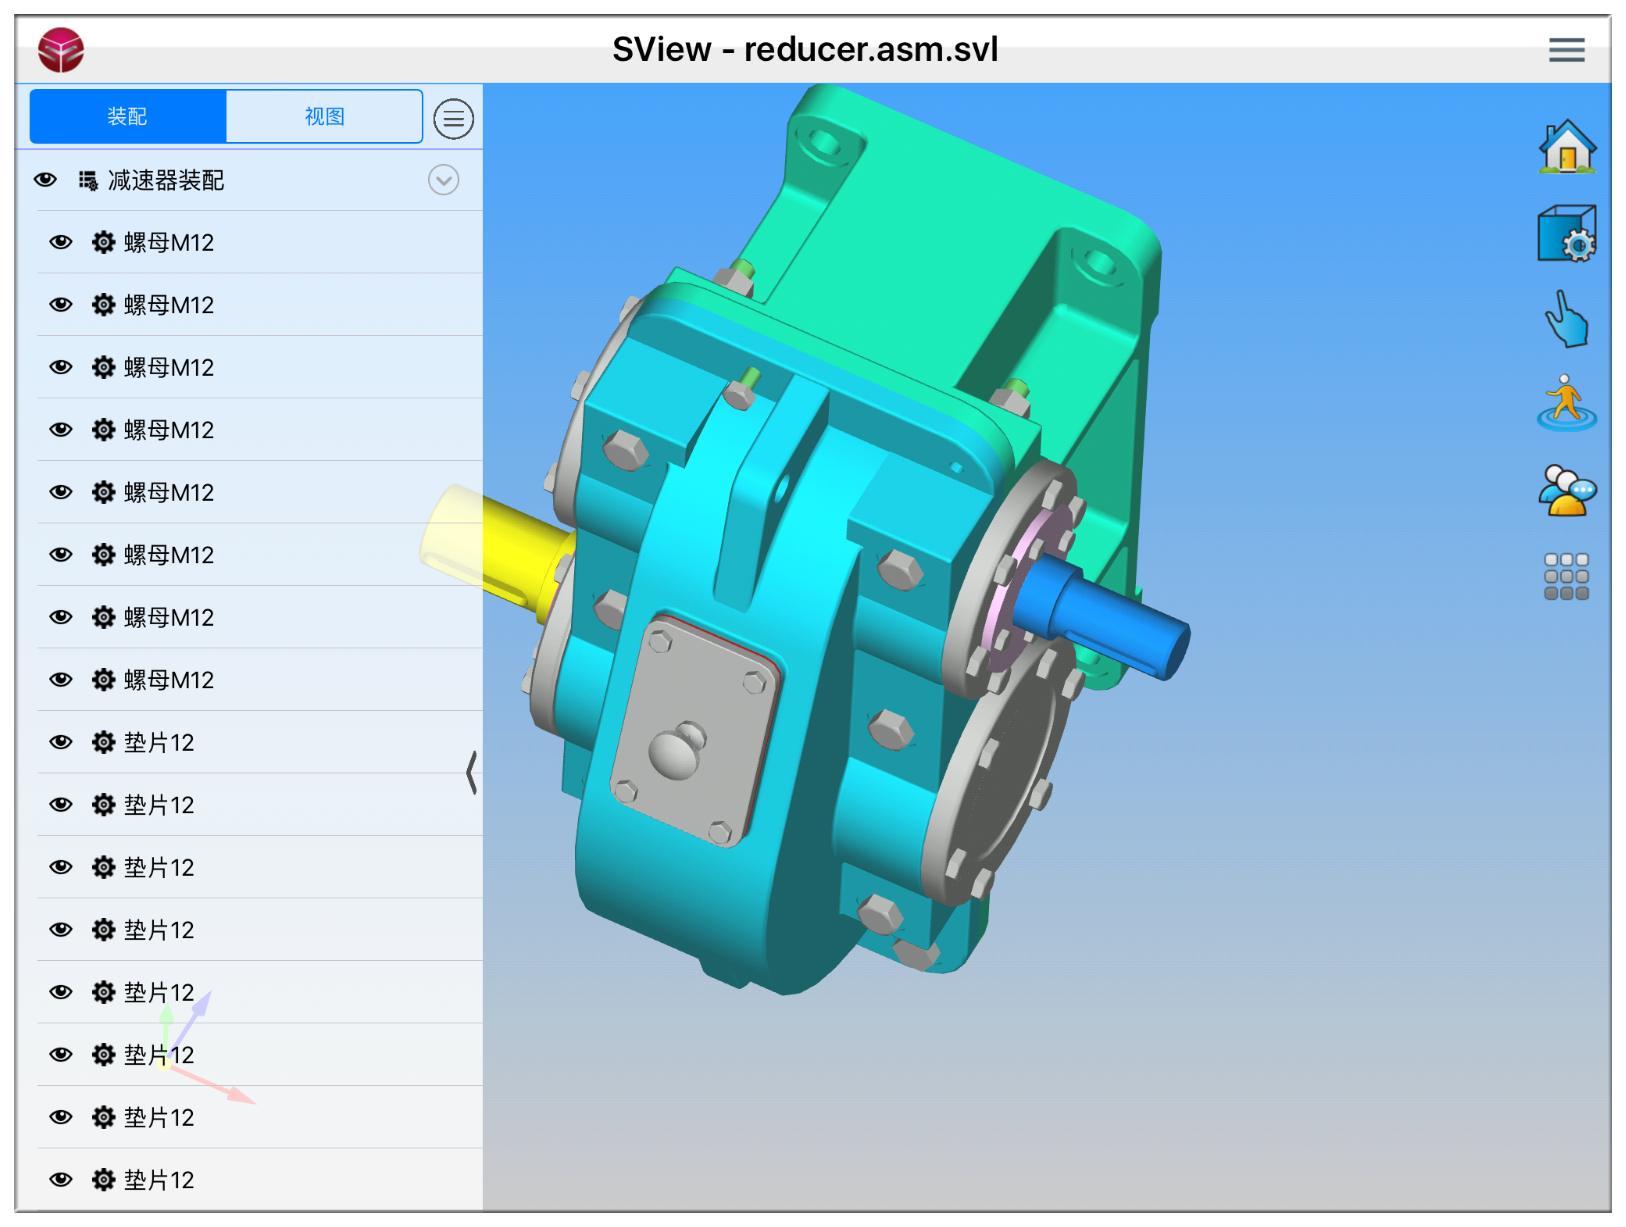
Task: Click the gear icon of the second 垫片12
Action: pos(104,805)
